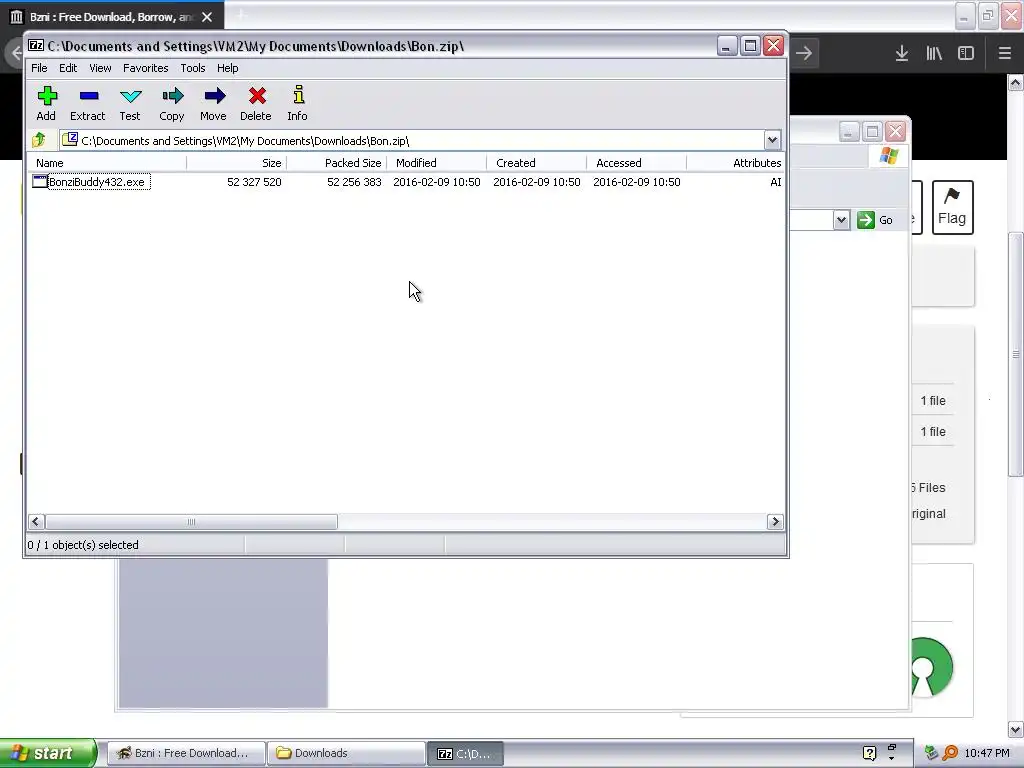The width and height of the screenshot is (1024, 768).
Task: Click Firefox forward arrow button
Action: coord(804,54)
